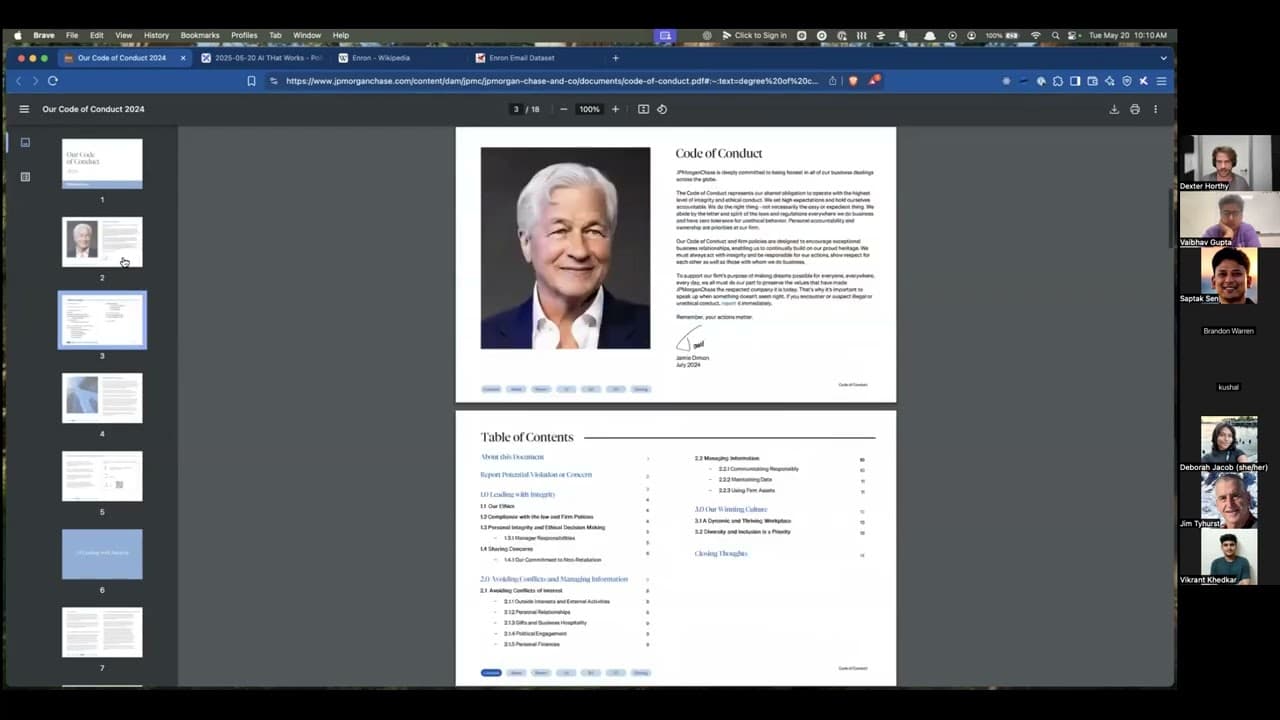This screenshot has width=1280, height=720.
Task: Open the Brave Wallet icon
Action: (1092, 81)
